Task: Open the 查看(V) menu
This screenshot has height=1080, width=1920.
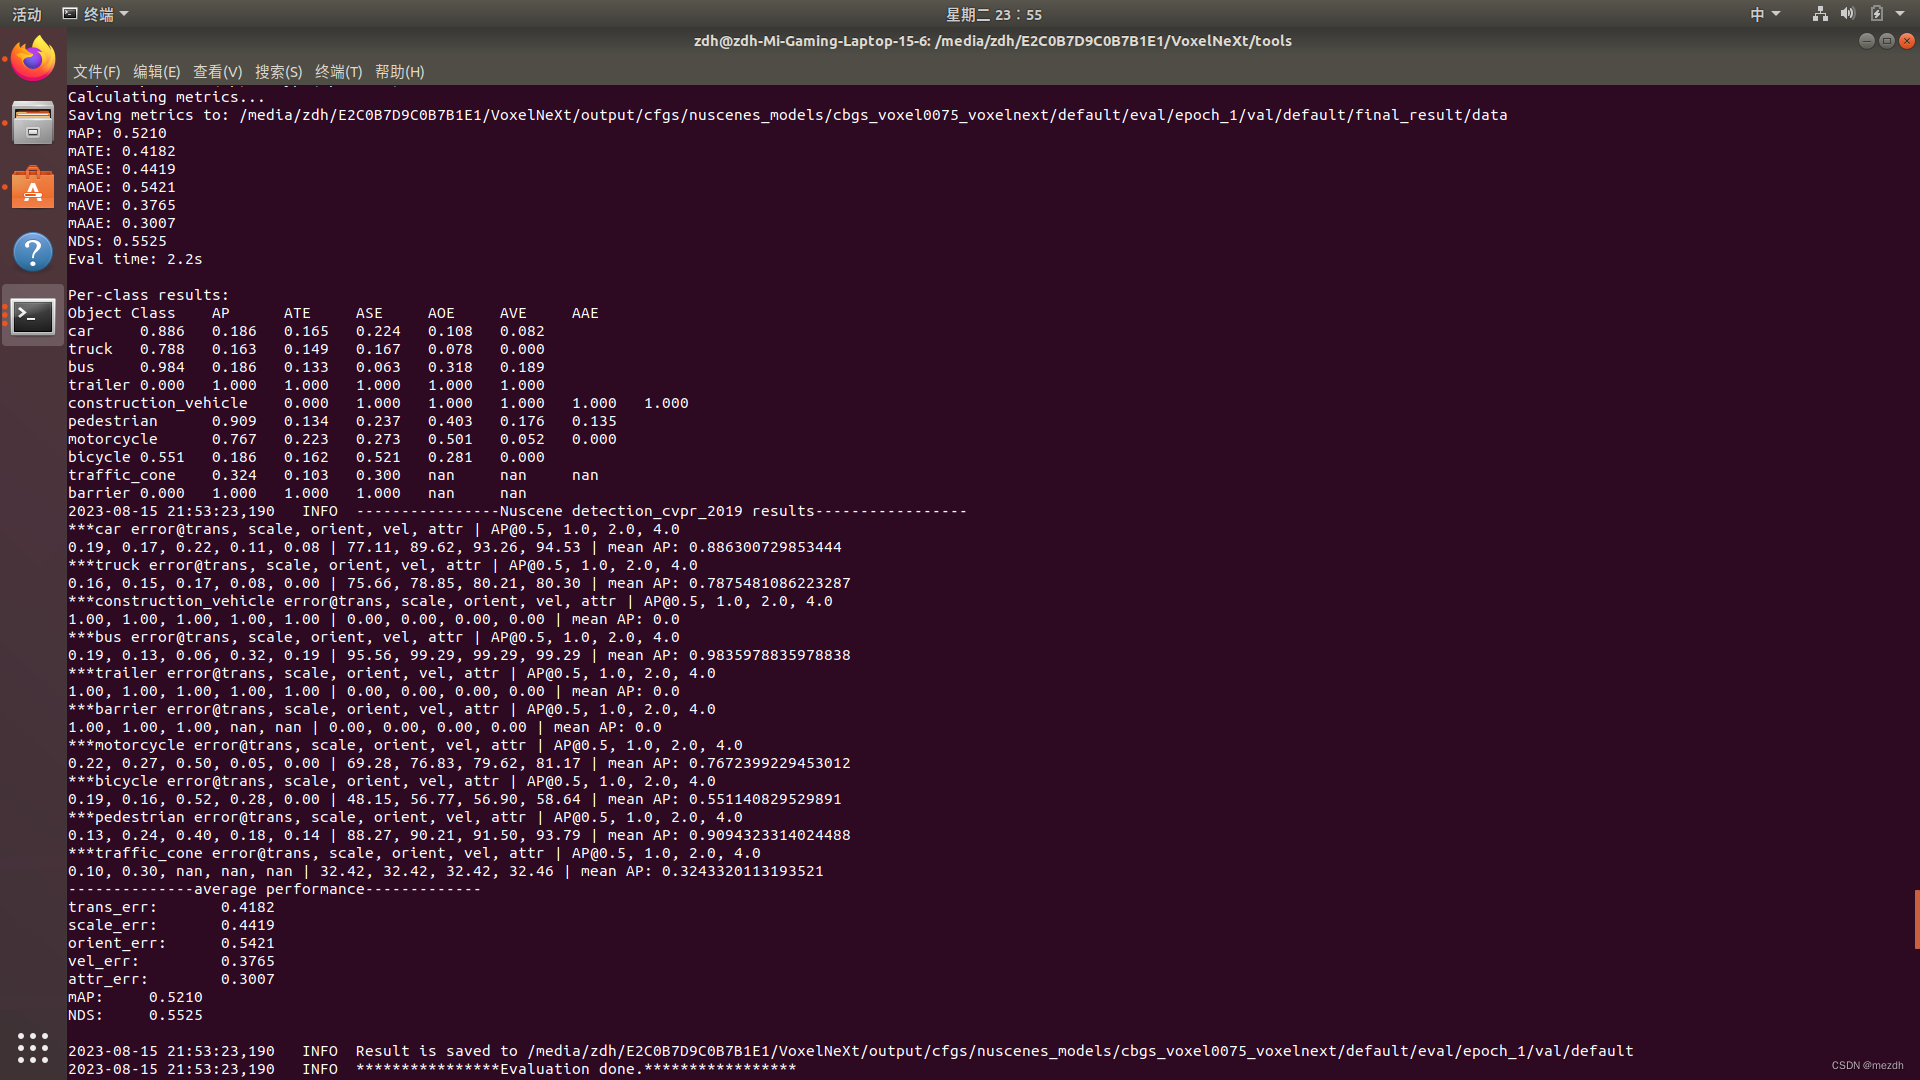Action: coord(217,72)
